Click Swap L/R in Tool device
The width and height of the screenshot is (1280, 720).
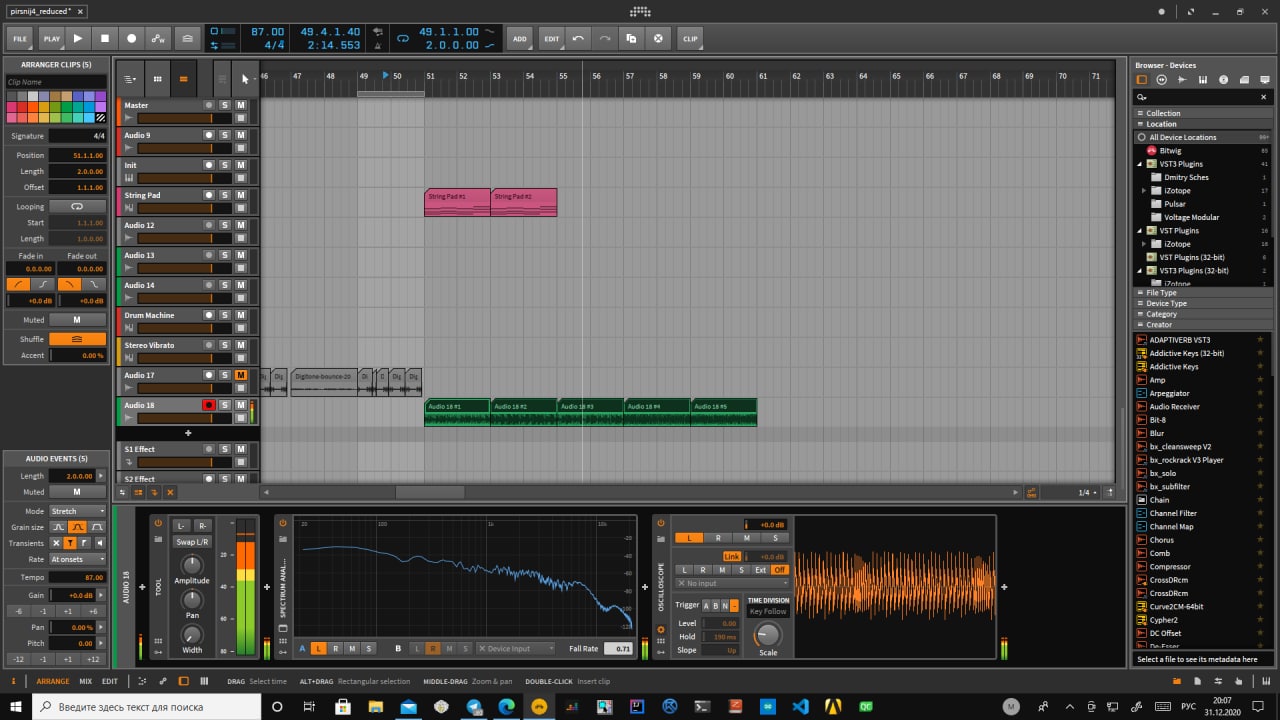tap(192, 542)
